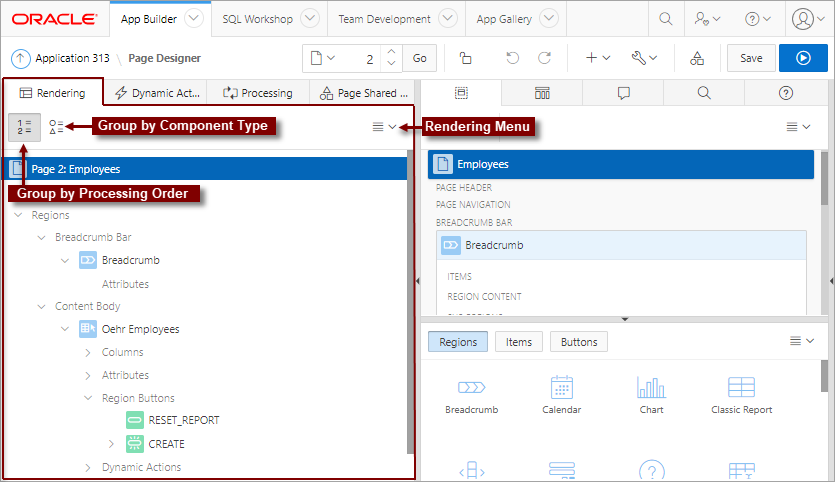Collapse the Regions tree node
The image size is (835, 482).
point(19,215)
